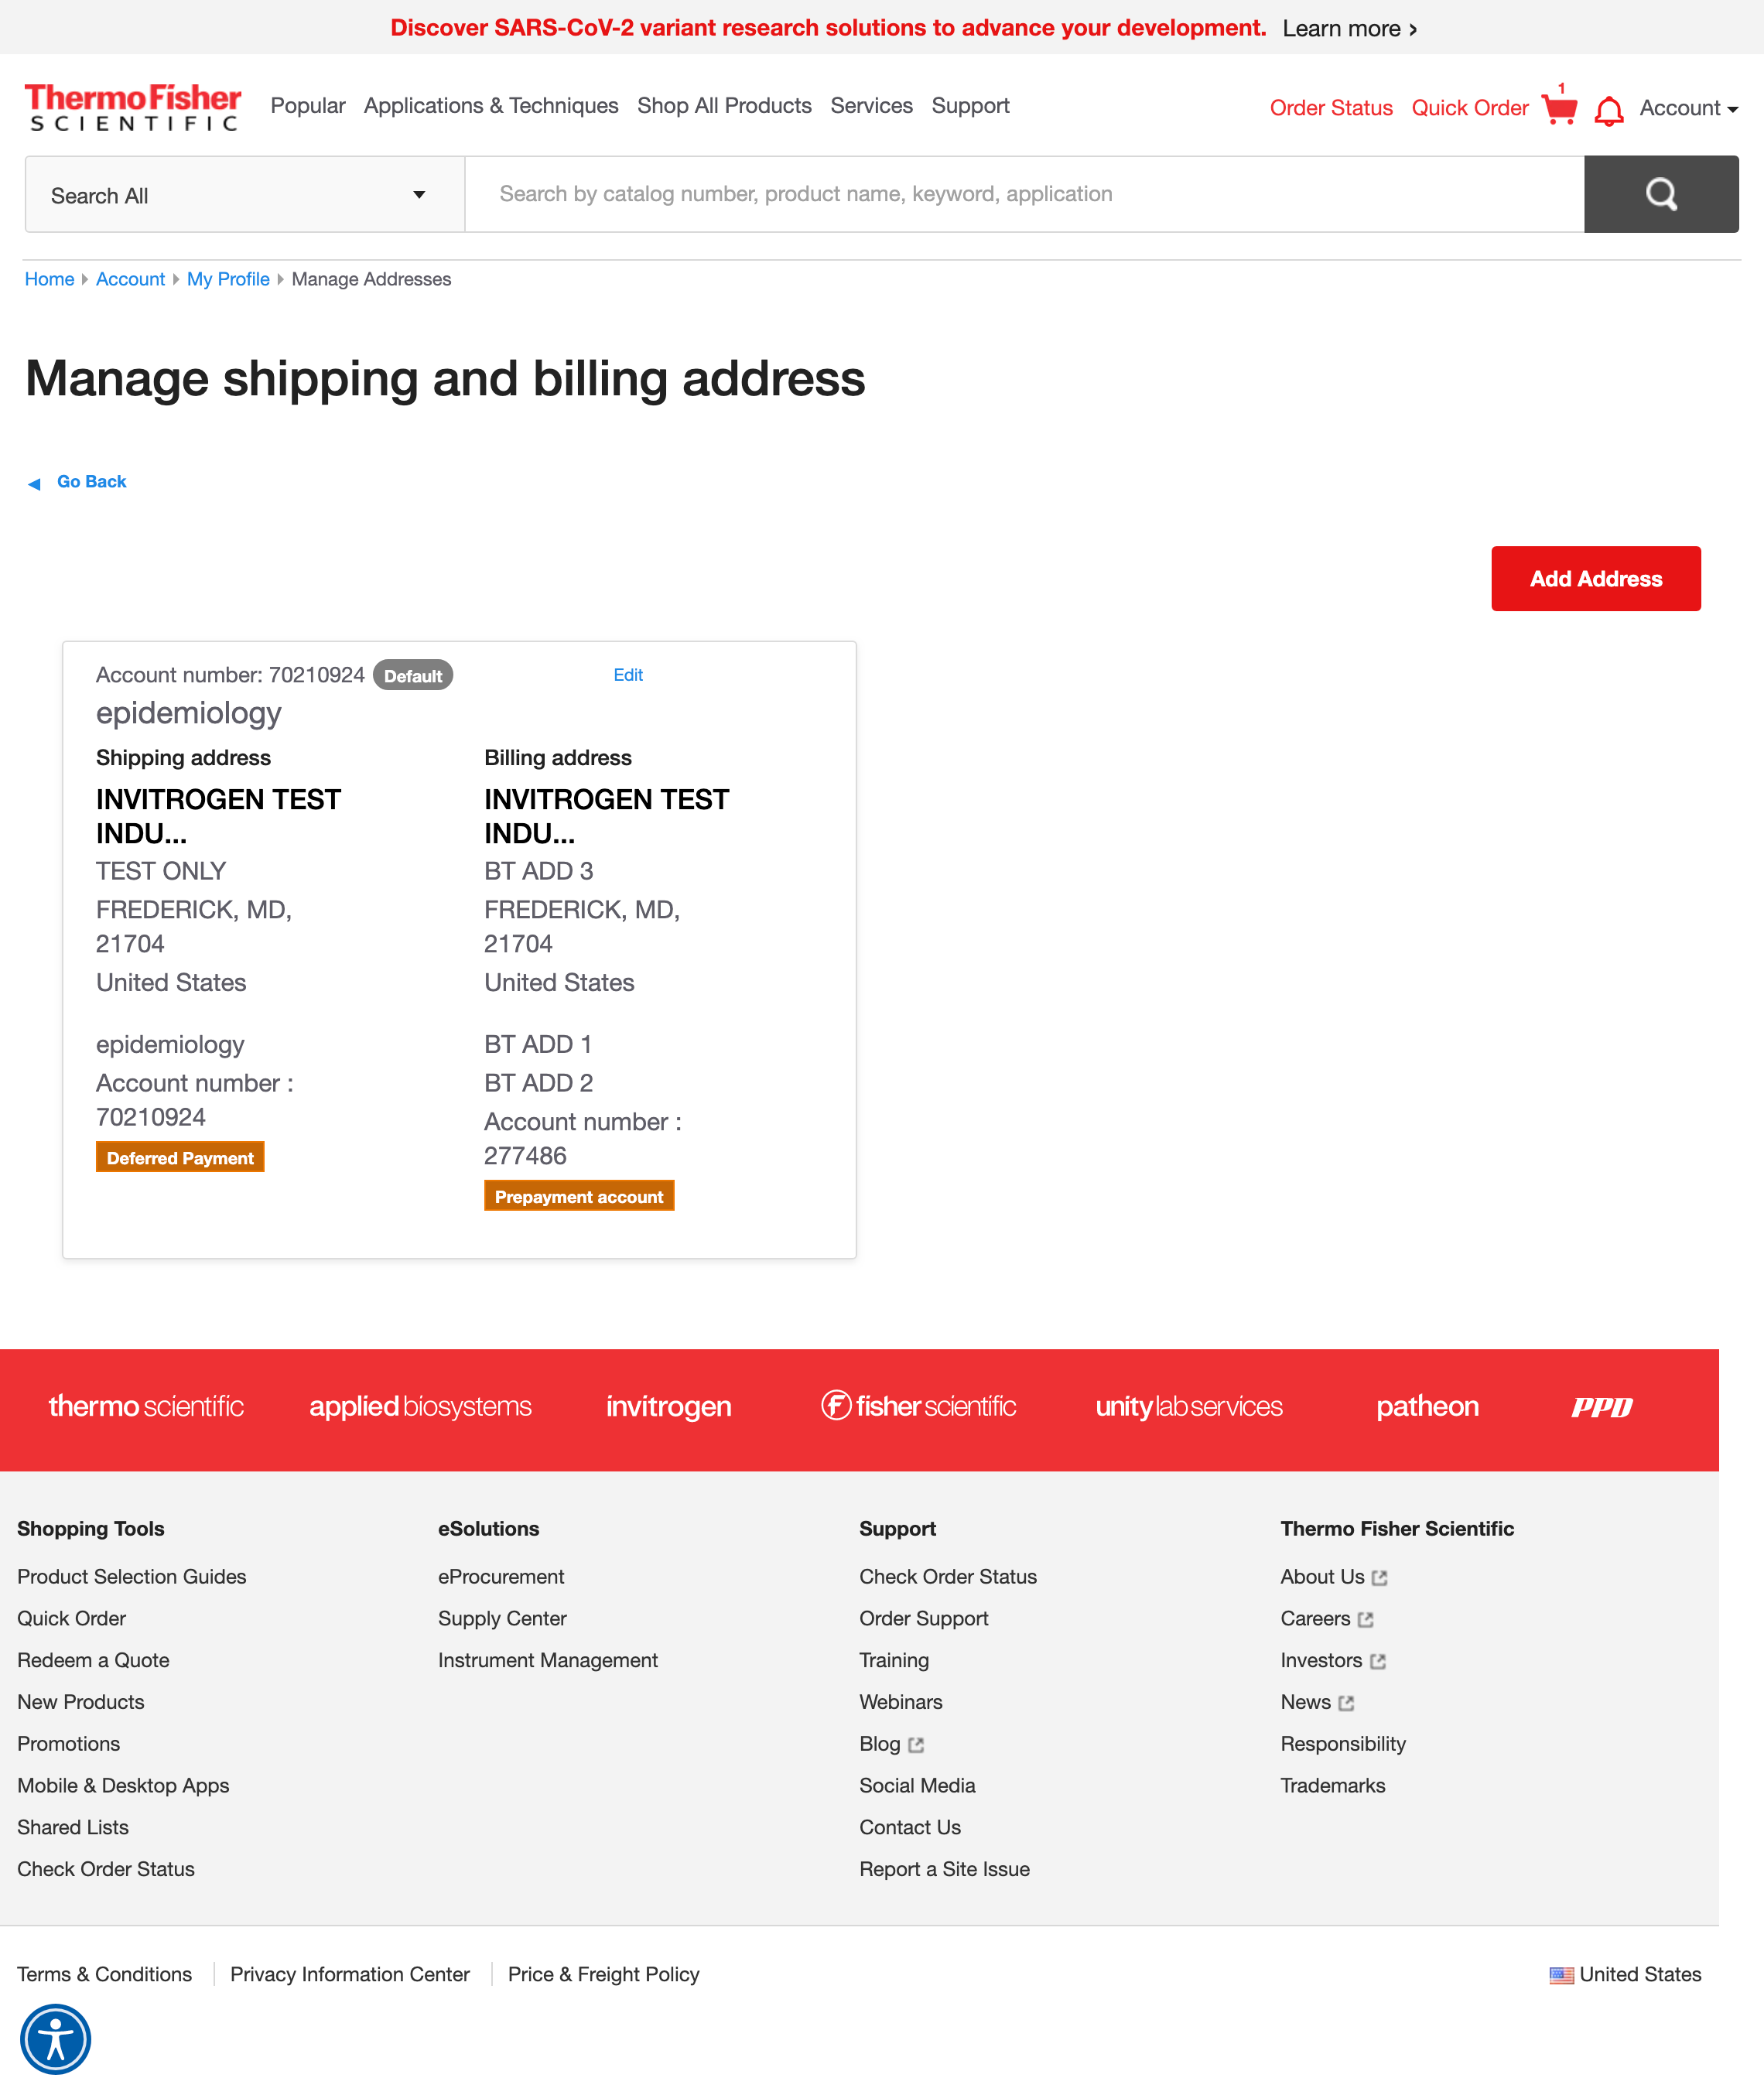Open the Shop All Products menu
This screenshot has width=1764, height=2095.
(x=724, y=105)
